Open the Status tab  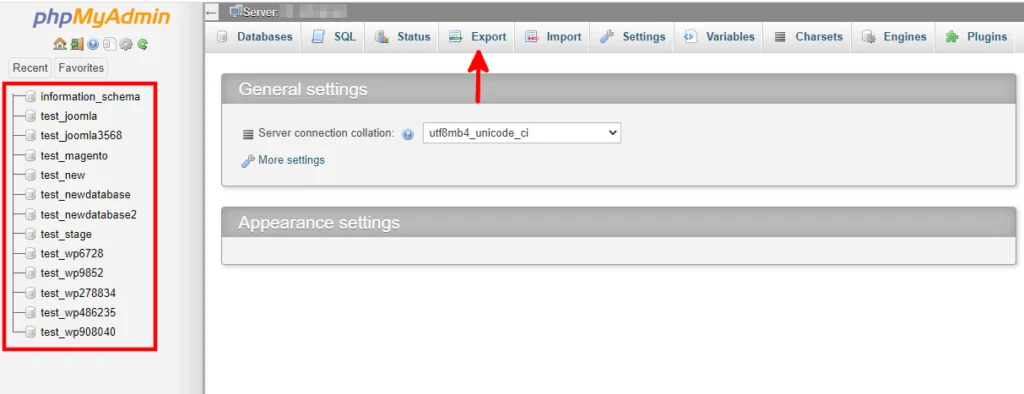coord(402,37)
